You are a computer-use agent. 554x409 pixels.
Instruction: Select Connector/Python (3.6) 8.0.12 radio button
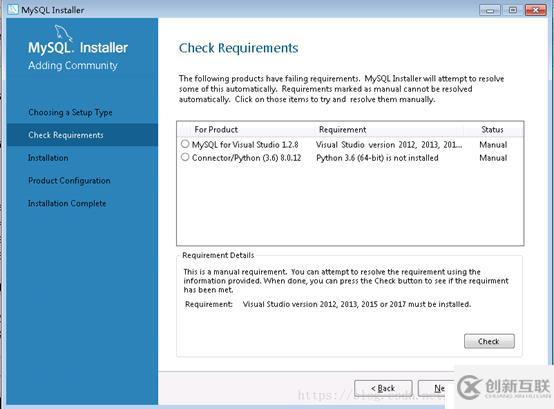[x=185, y=157]
